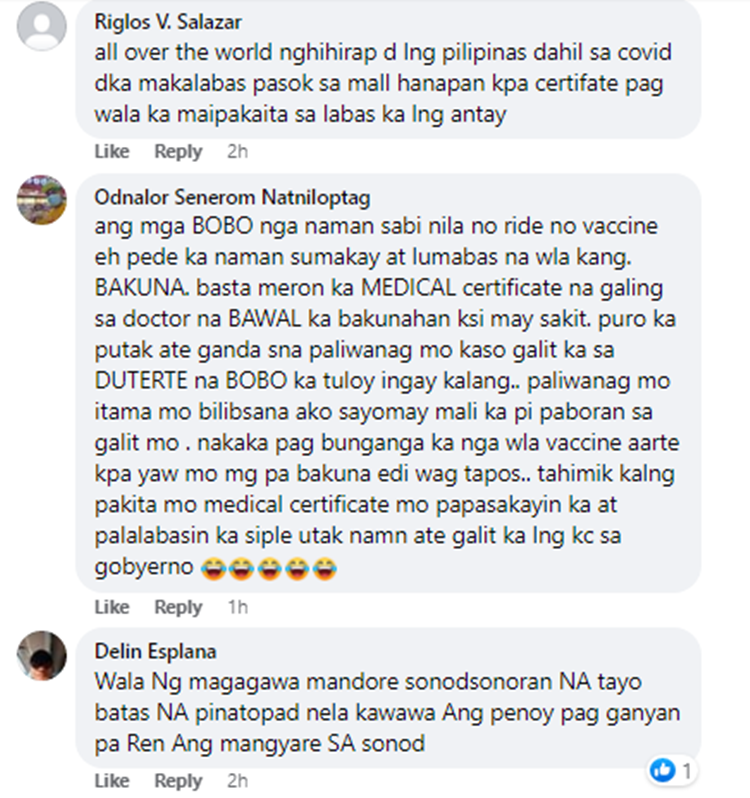The width and height of the screenshot is (750, 798).
Task: Select the laughing emoji row in Odnalor's comment
Action: 269,568
